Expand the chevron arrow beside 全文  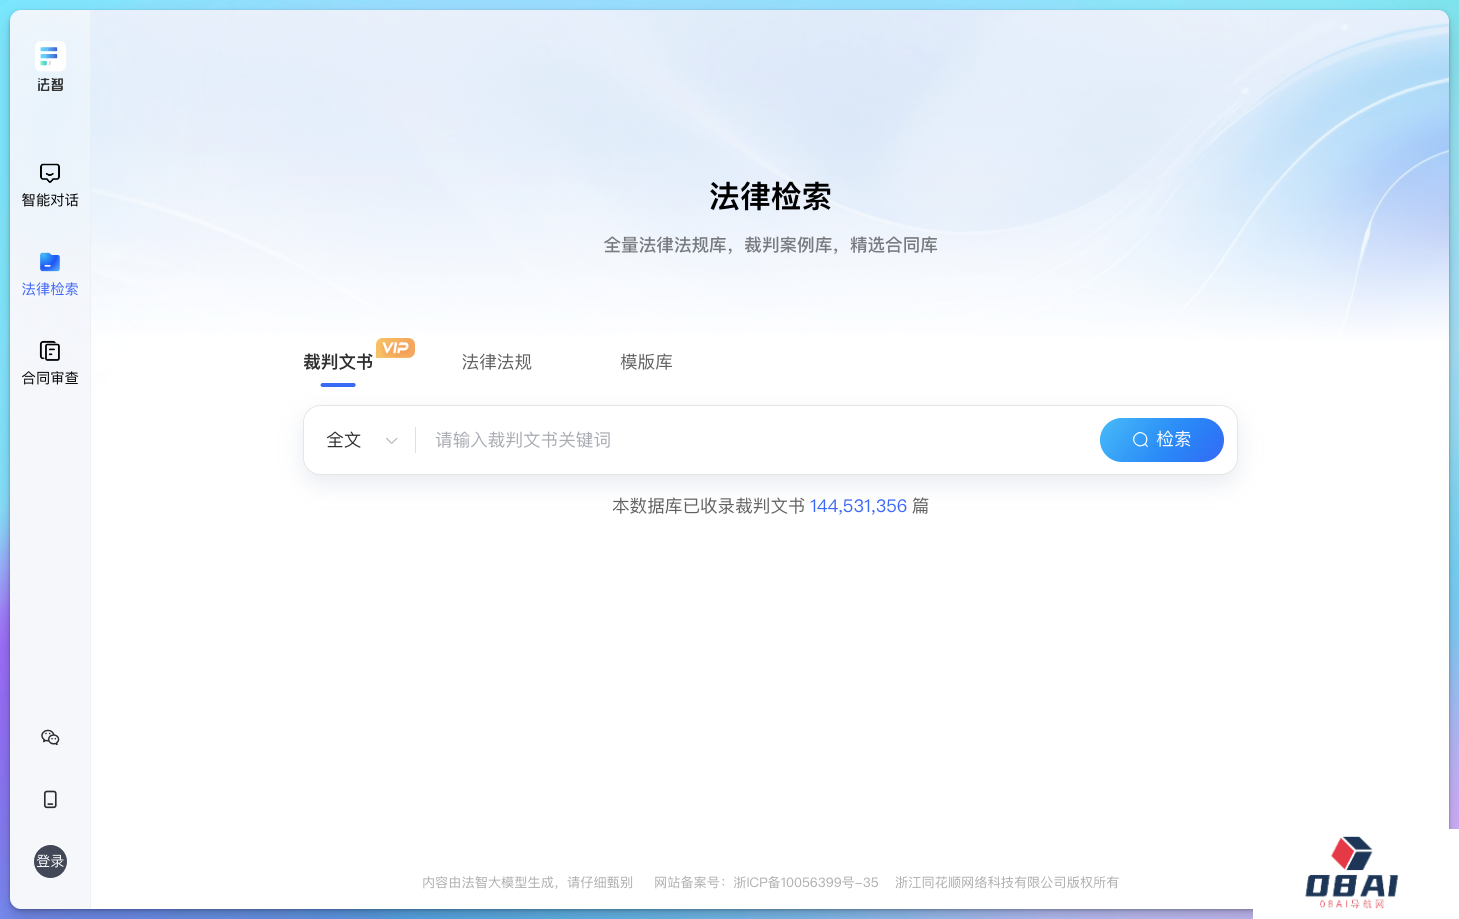tap(391, 441)
